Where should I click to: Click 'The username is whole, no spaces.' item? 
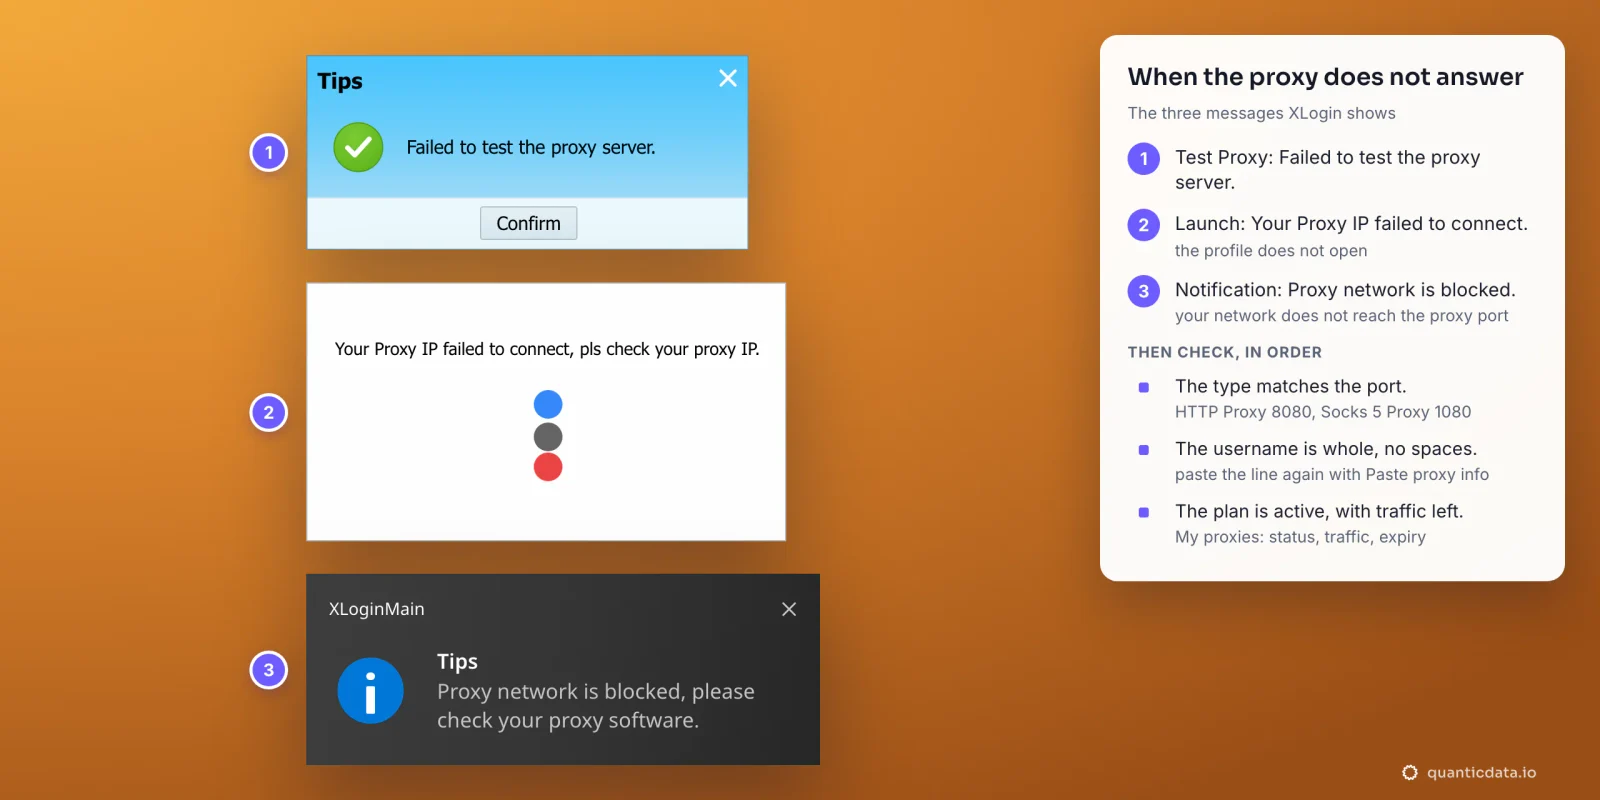[1326, 449]
